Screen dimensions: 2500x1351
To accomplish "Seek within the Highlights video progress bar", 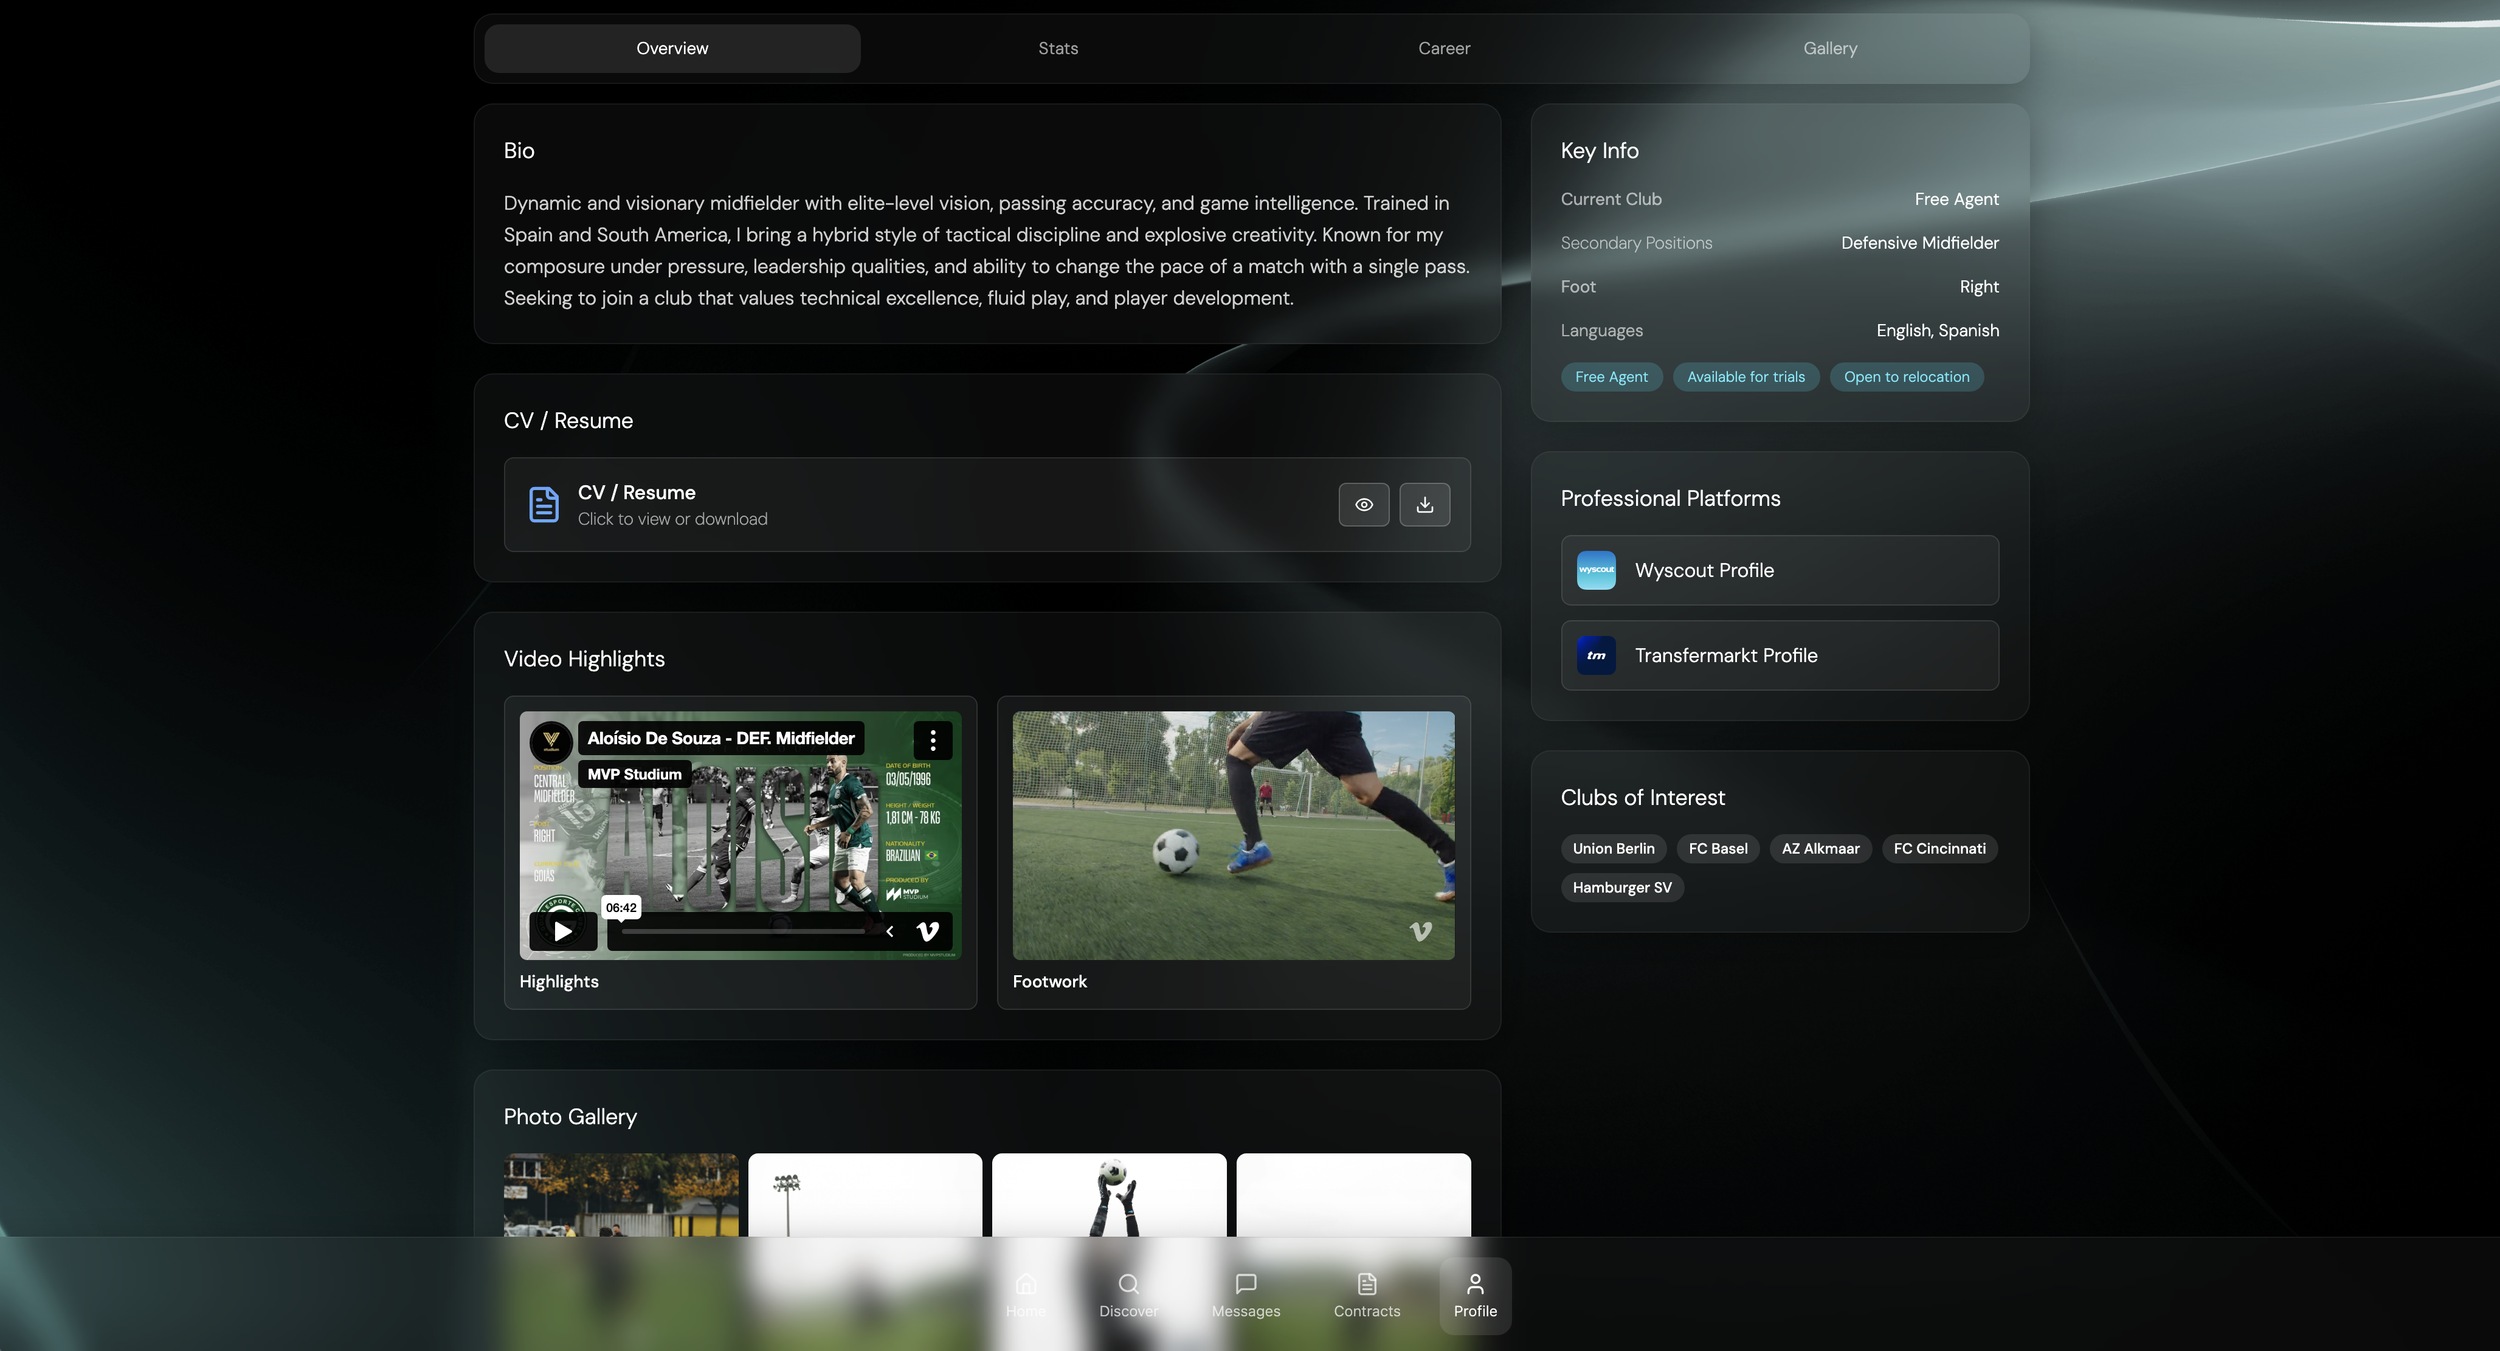I will click(x=742, y=931).
